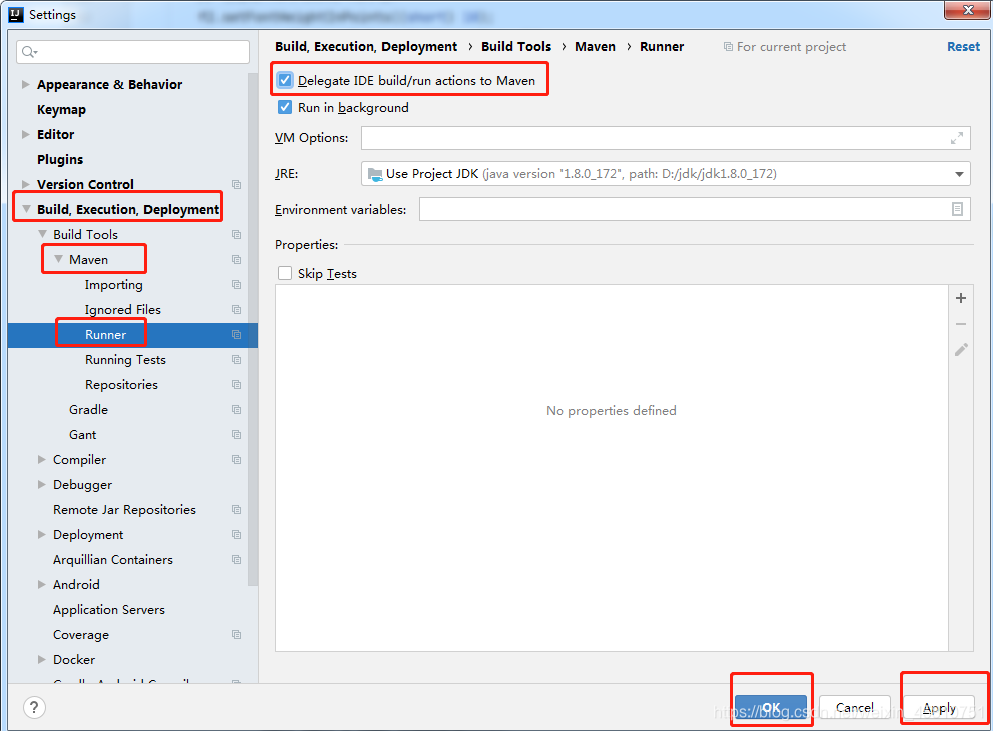Expand the Editor section arrow

pos(26,134)
